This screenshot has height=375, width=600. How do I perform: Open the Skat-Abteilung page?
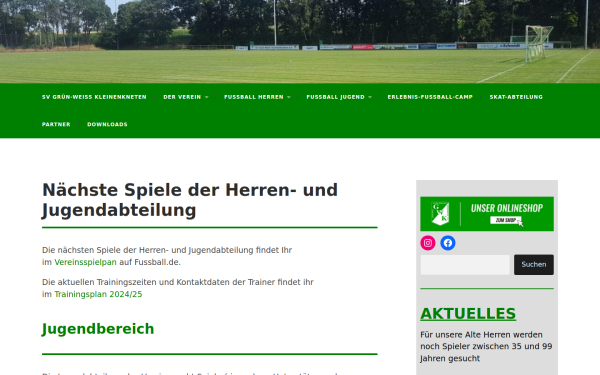pyautogui.click(x=516, y=97)
